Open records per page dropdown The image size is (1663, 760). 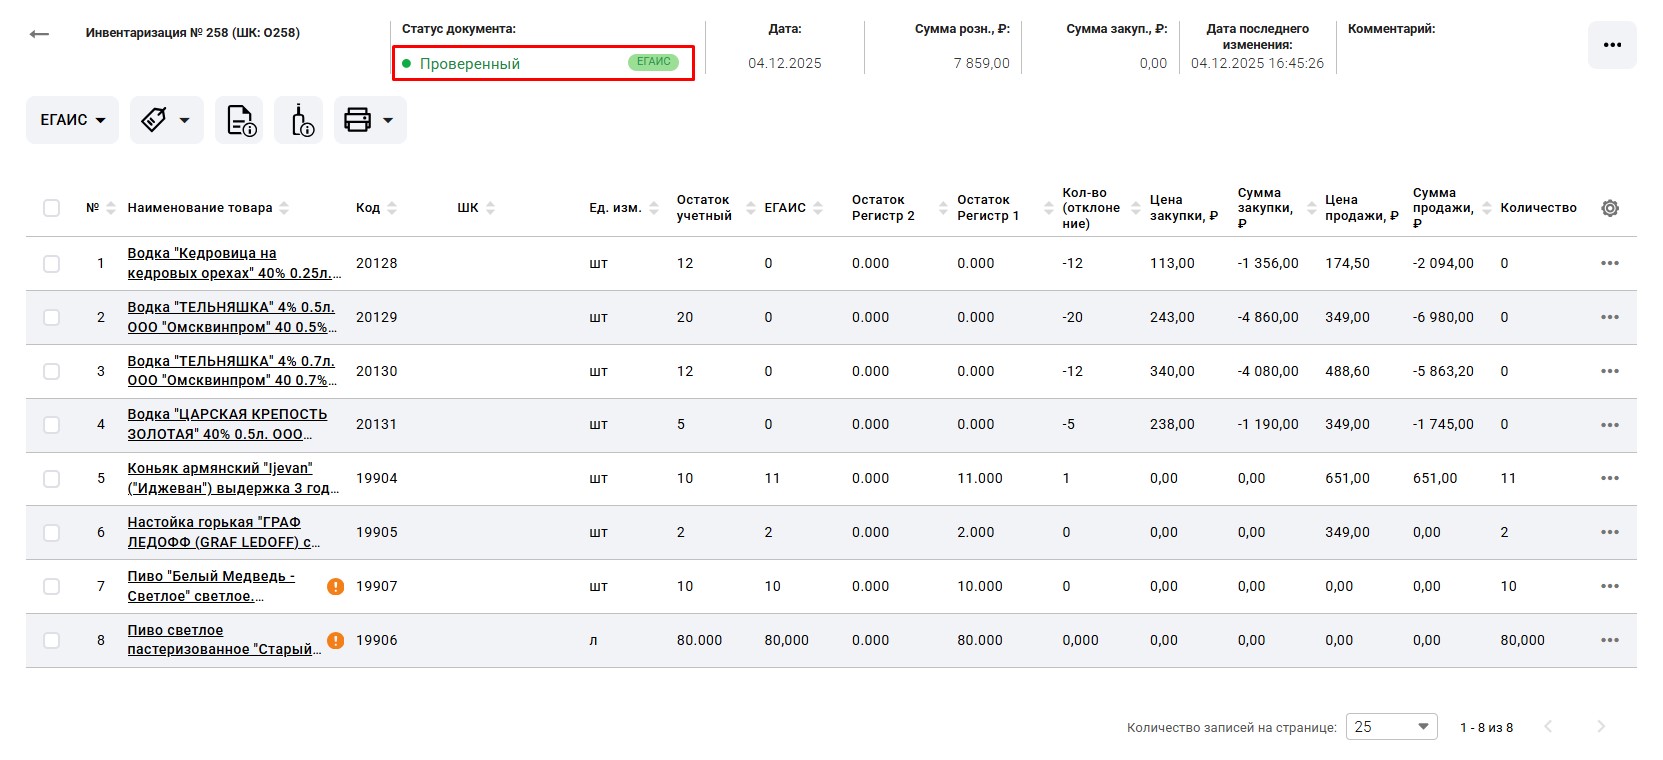point(1390,727)
